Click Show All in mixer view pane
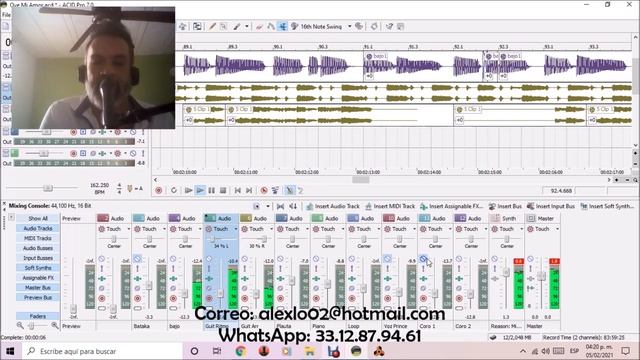 [38, 218]
